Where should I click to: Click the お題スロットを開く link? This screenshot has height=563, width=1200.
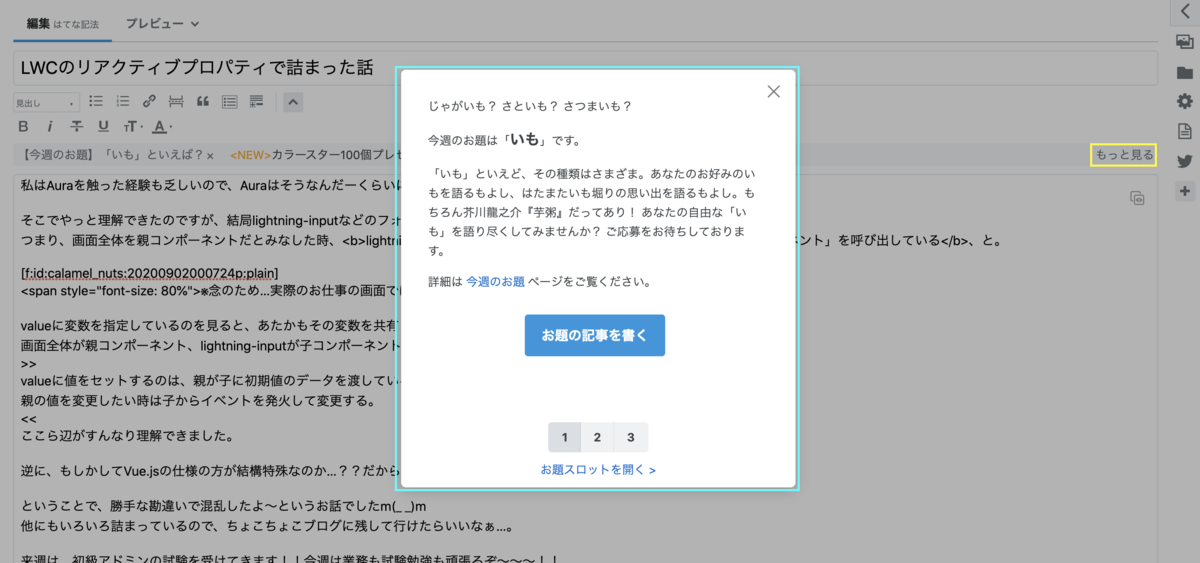click(x=598, y=469)
